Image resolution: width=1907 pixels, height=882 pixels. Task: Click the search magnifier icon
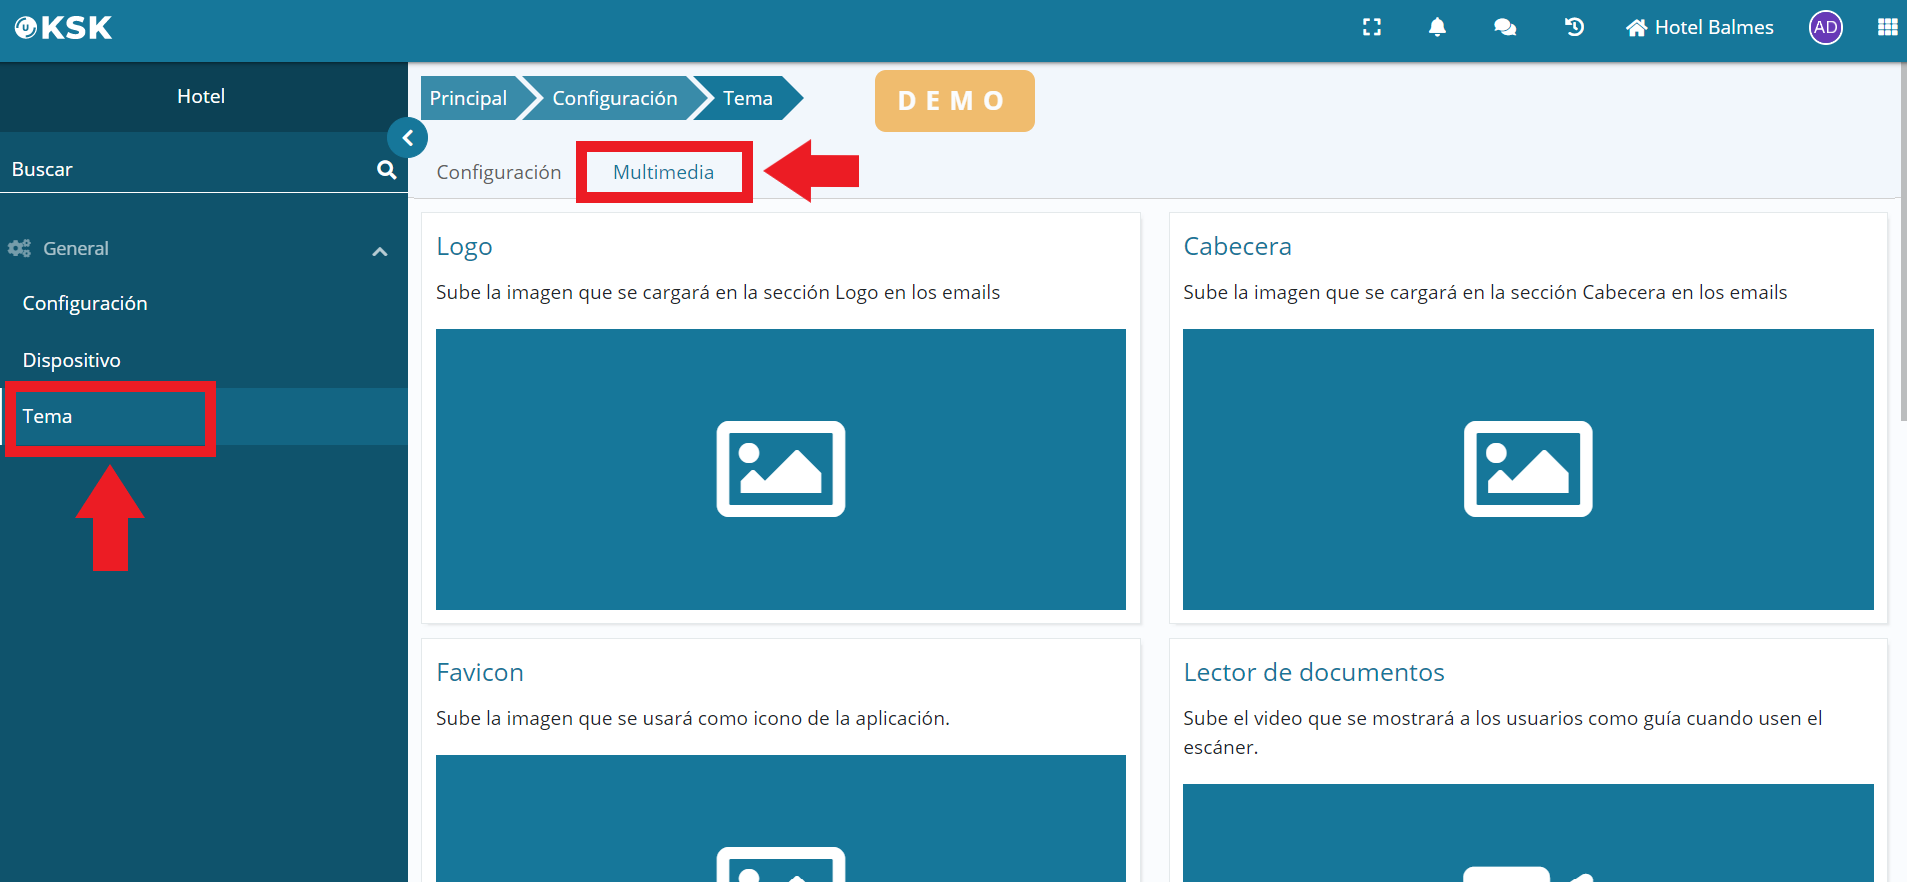(x=386, y=170)
